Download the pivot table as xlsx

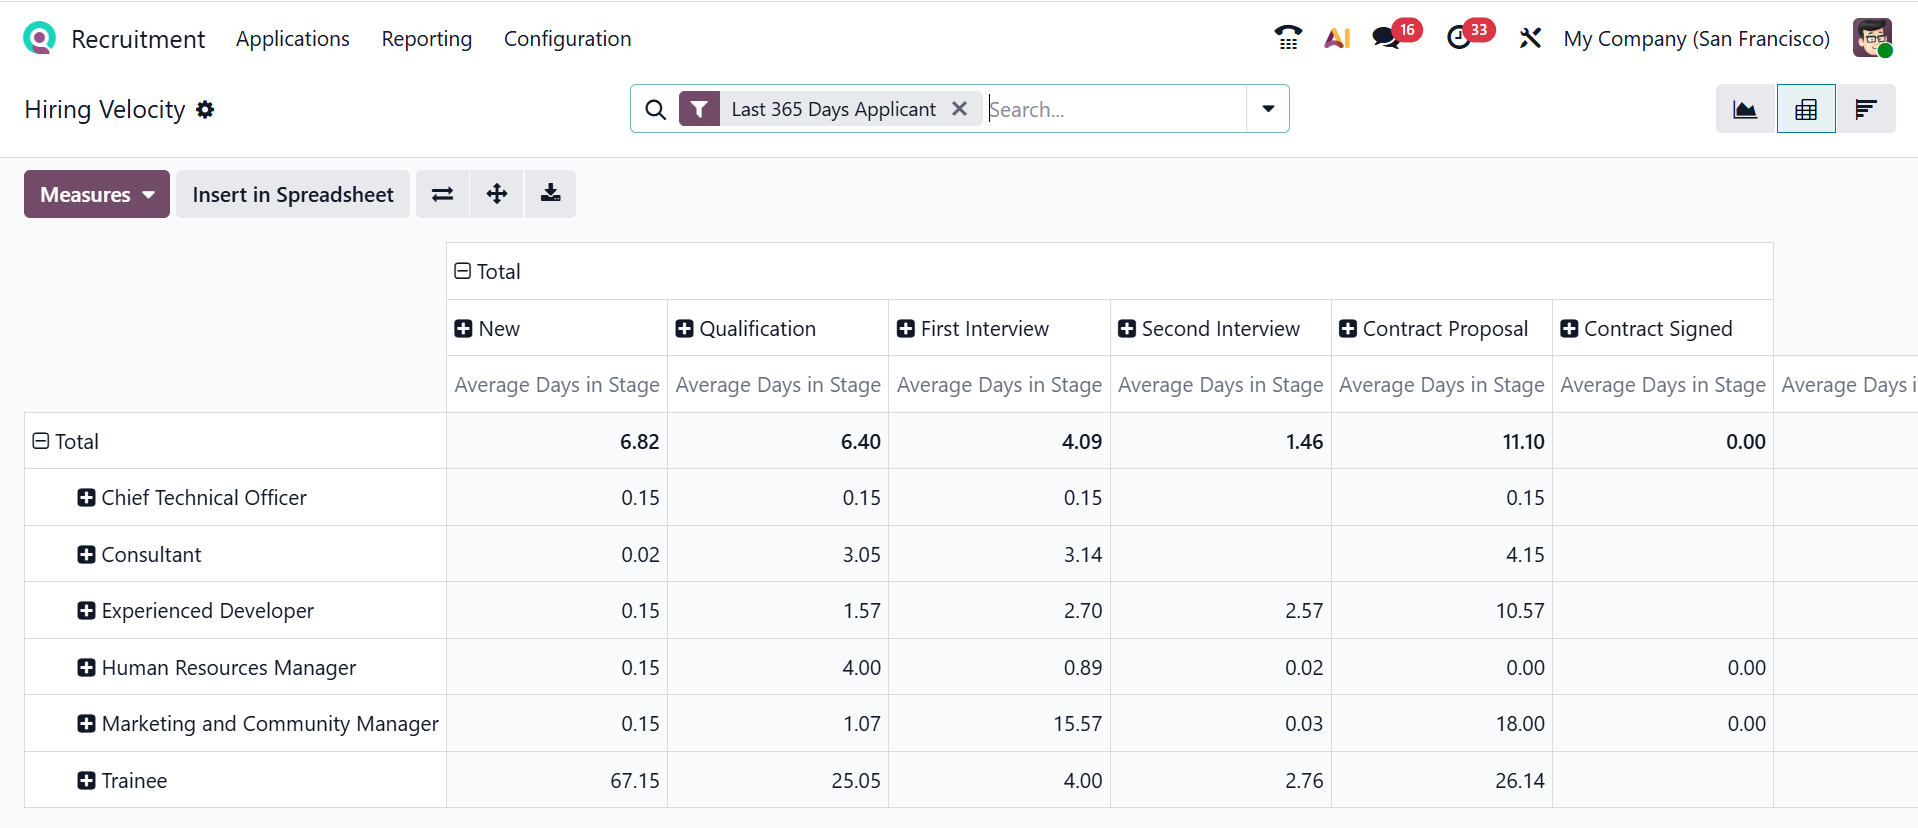point(550,194)
